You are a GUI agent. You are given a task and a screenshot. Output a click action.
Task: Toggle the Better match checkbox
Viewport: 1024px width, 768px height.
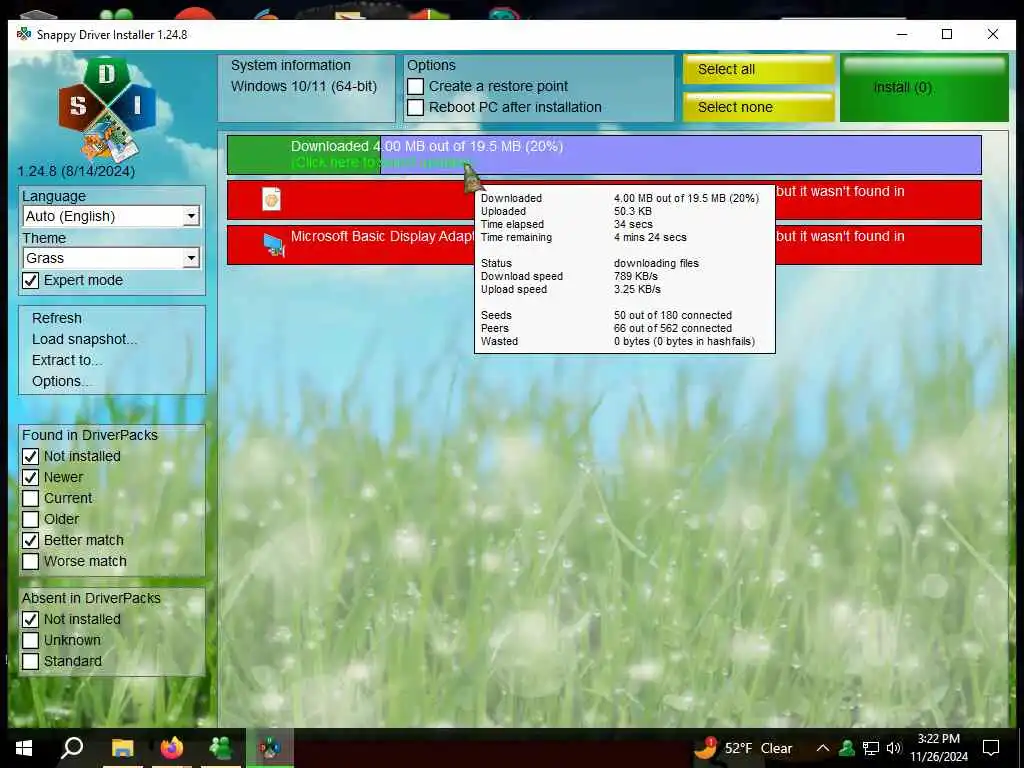(x=31, y=540)
